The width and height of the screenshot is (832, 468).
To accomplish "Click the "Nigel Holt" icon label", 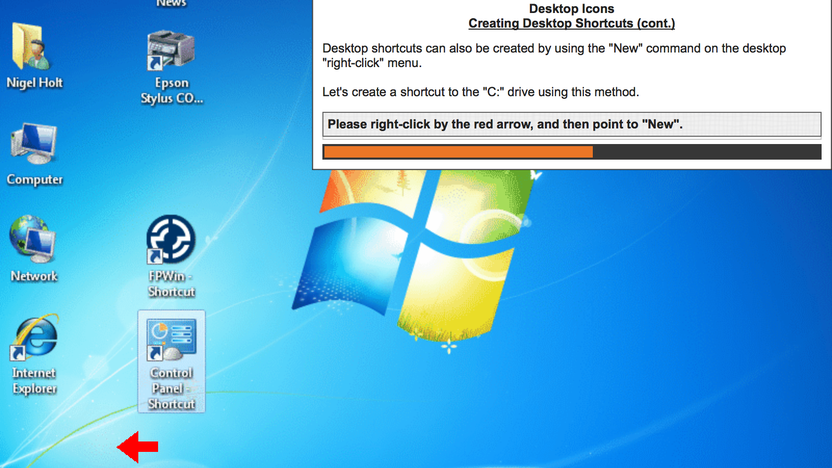I will tap(34, 83).
